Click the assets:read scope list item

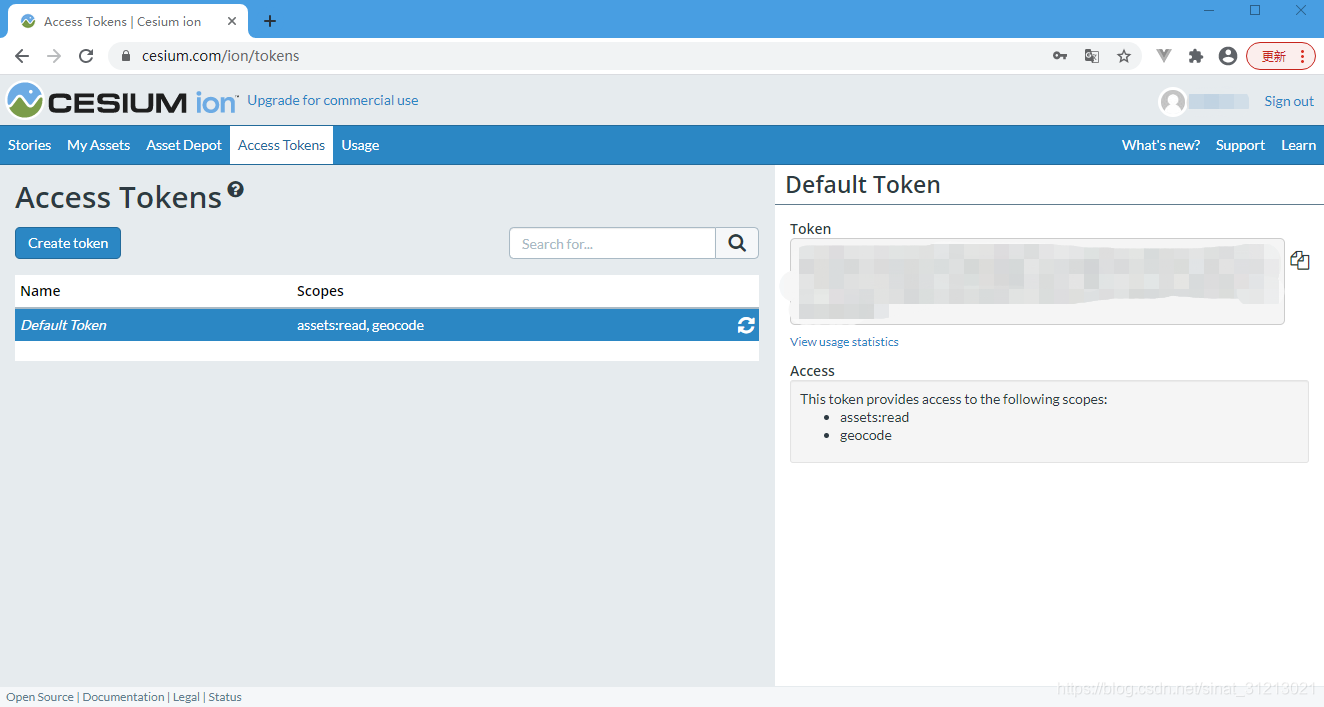coord(874,417)
